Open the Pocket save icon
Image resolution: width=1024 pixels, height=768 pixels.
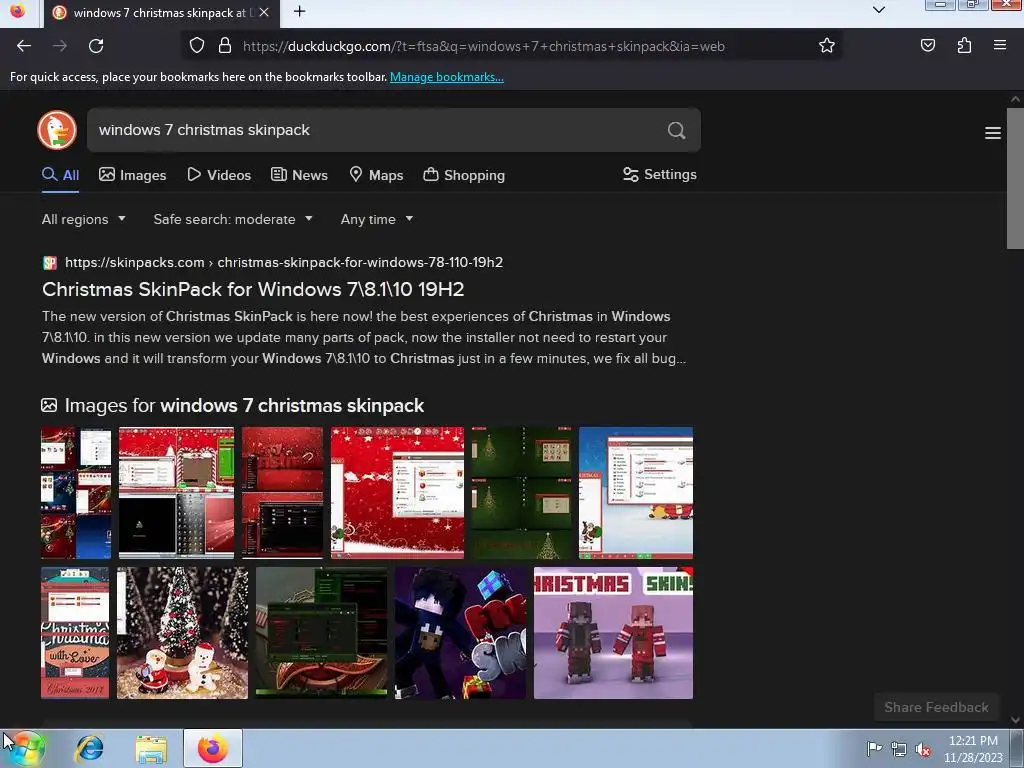click(927, 46)
